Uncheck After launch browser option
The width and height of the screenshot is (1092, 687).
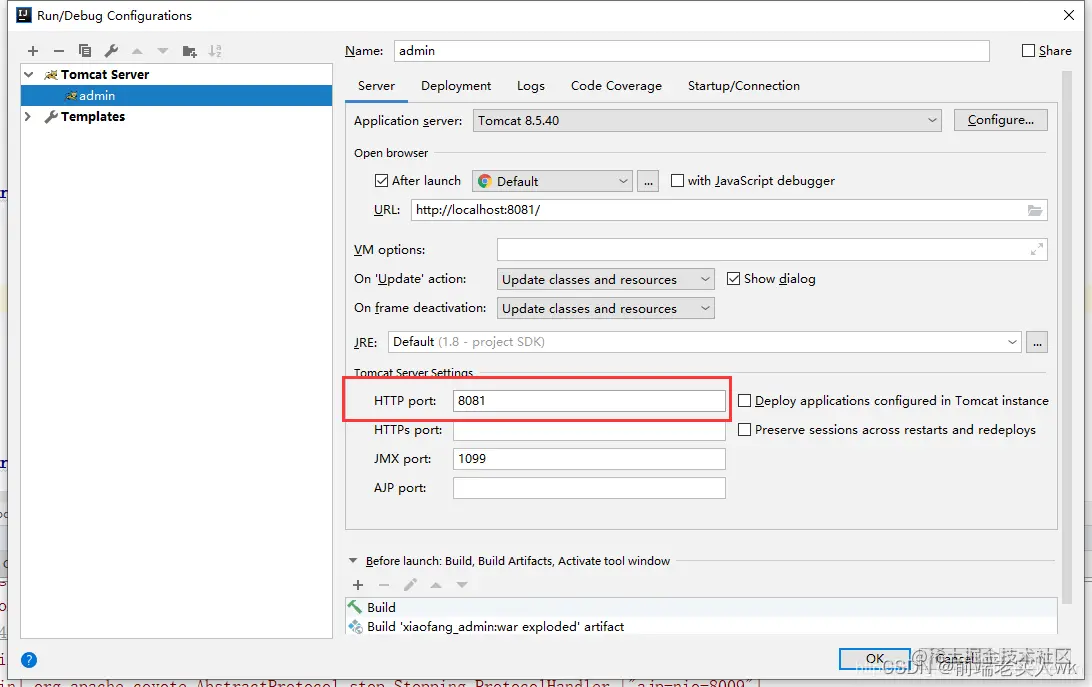[381, 180]
